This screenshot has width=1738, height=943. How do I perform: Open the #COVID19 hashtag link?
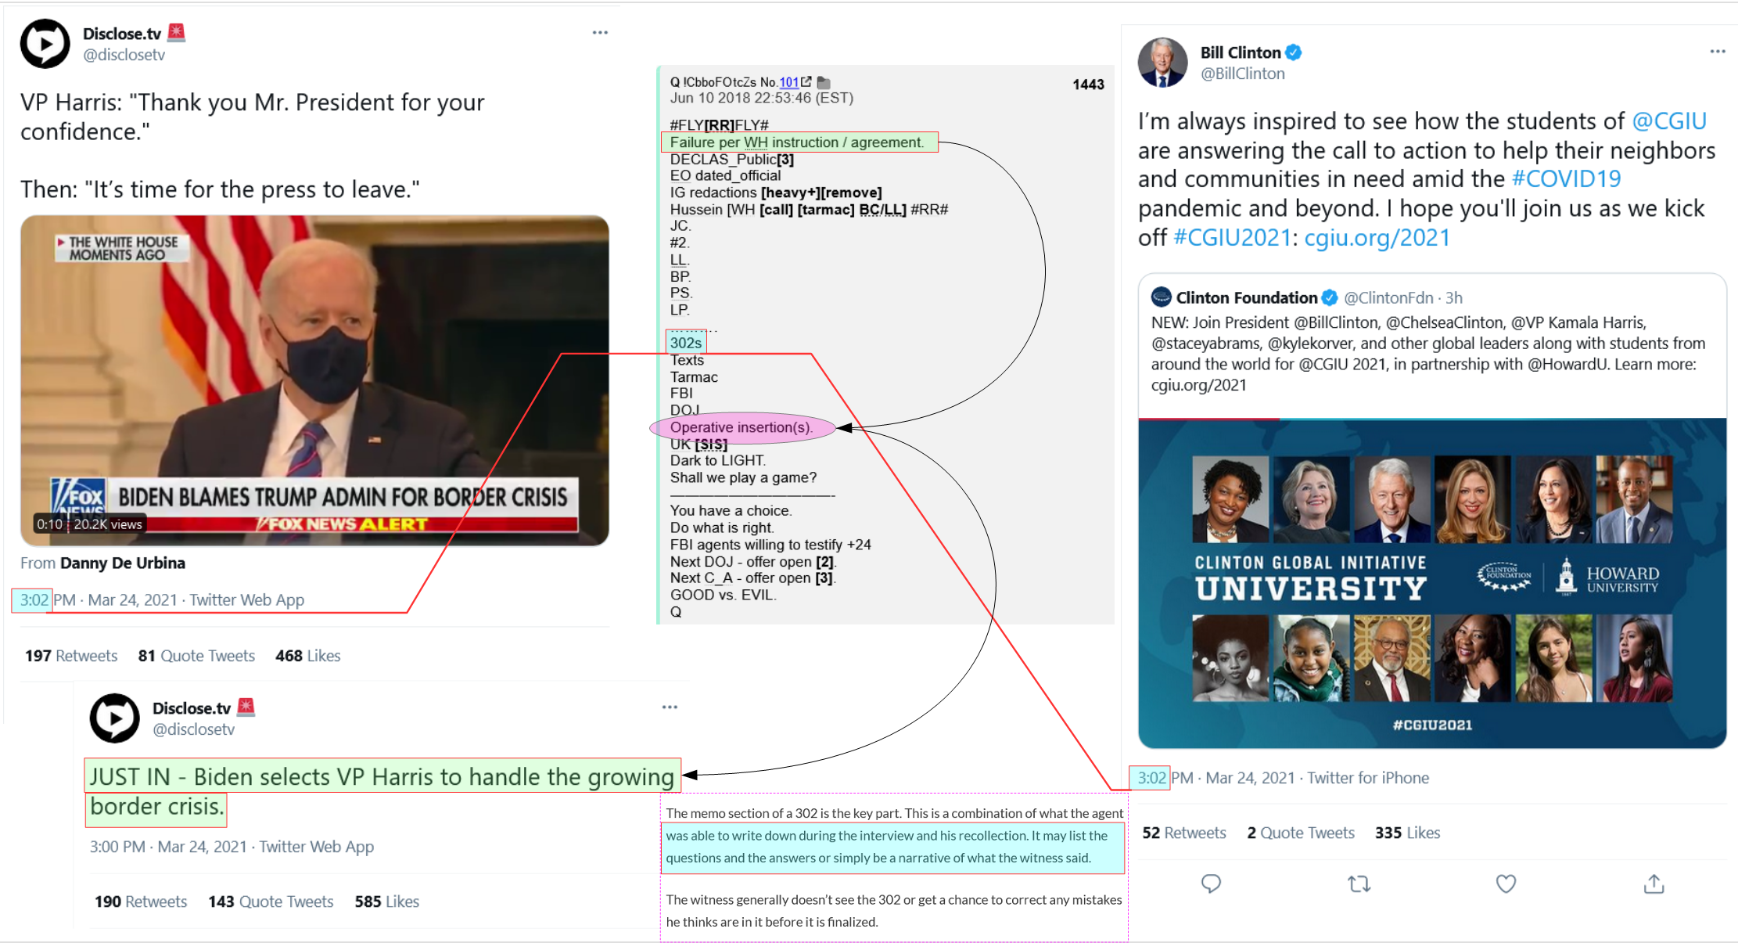click(1566, 179)
